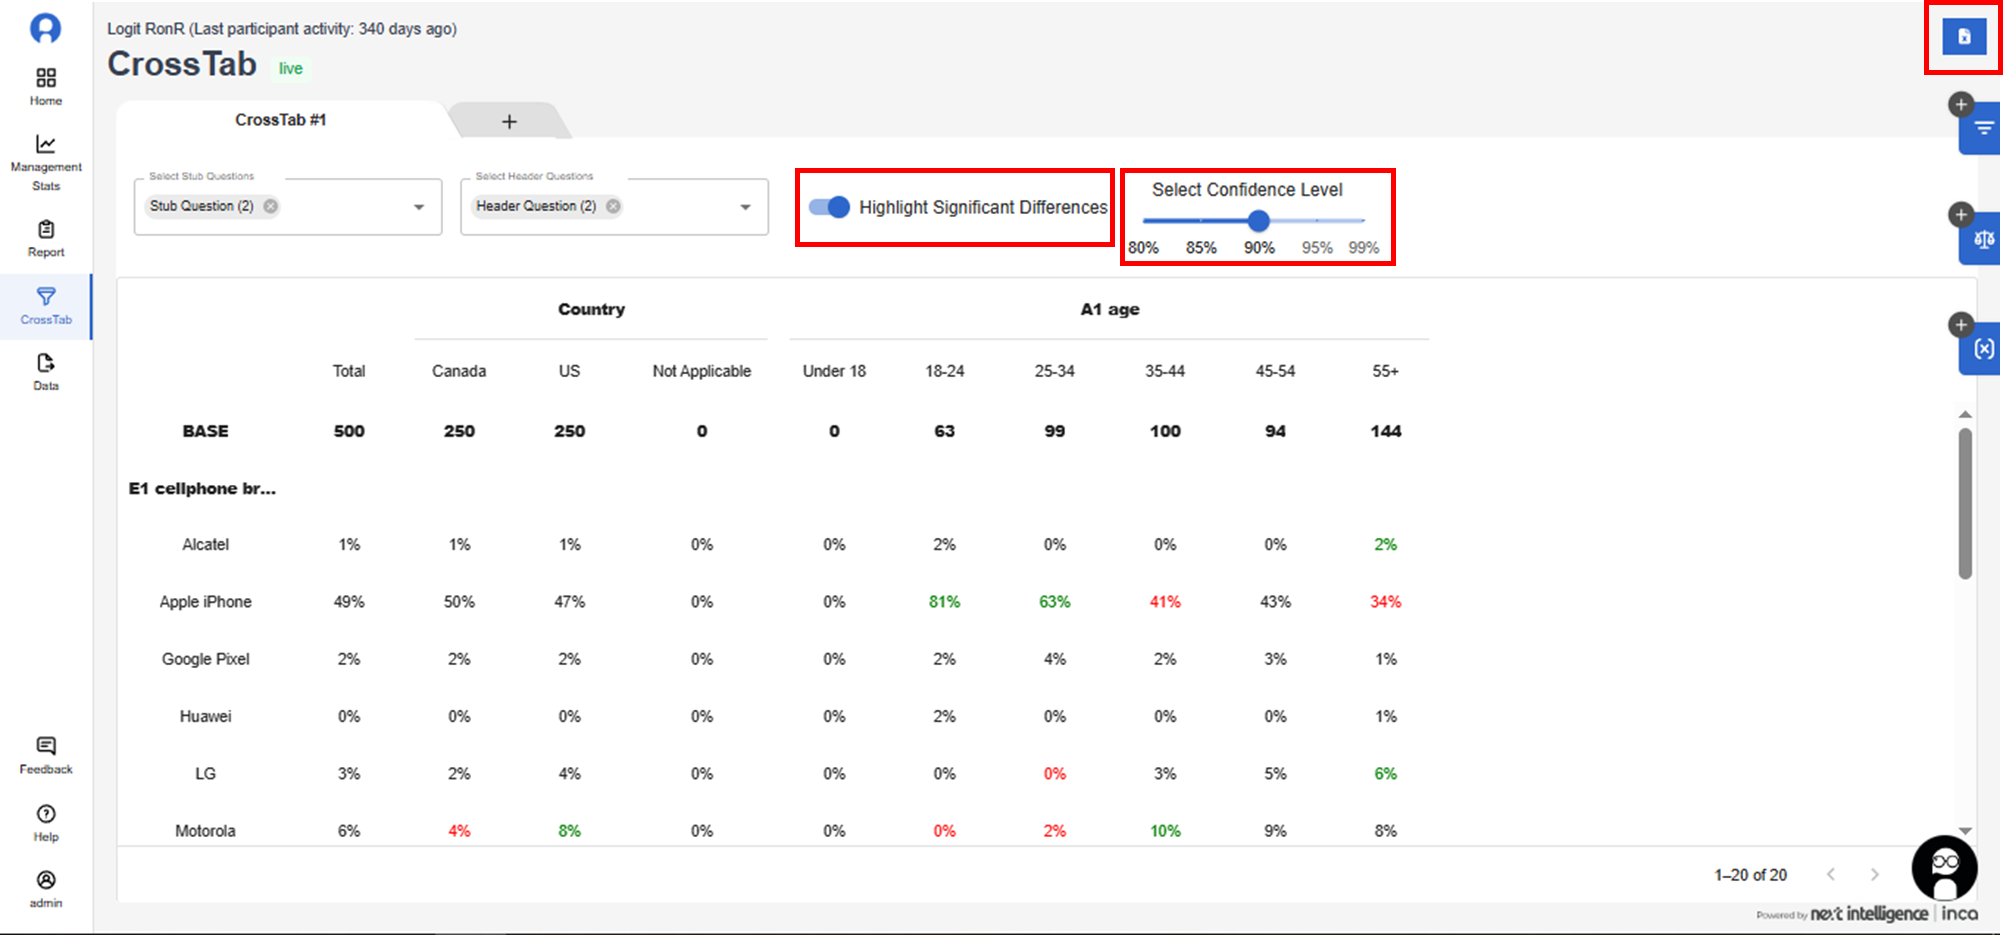Select the CrossTab #1 tab
The height and width of the screenshot is (935, 2003).
pos(280,120)
